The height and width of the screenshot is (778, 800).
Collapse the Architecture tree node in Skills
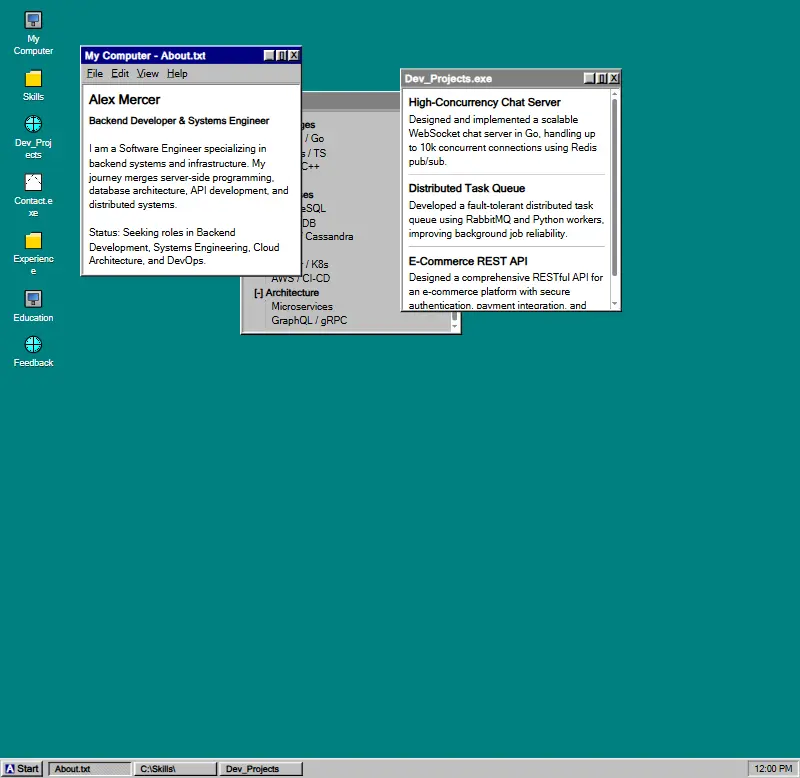tap(258, 293)
